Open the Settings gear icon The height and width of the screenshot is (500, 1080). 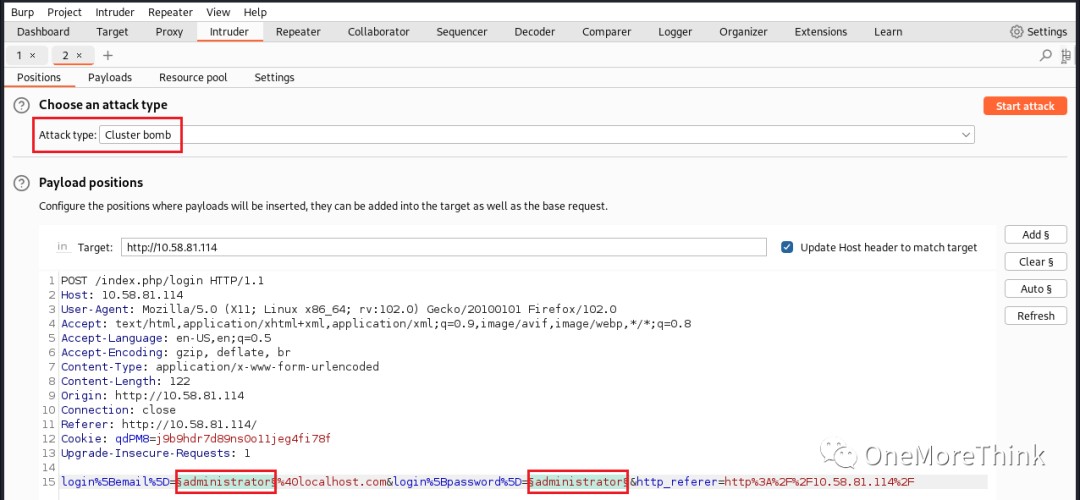click(1017, 32)
